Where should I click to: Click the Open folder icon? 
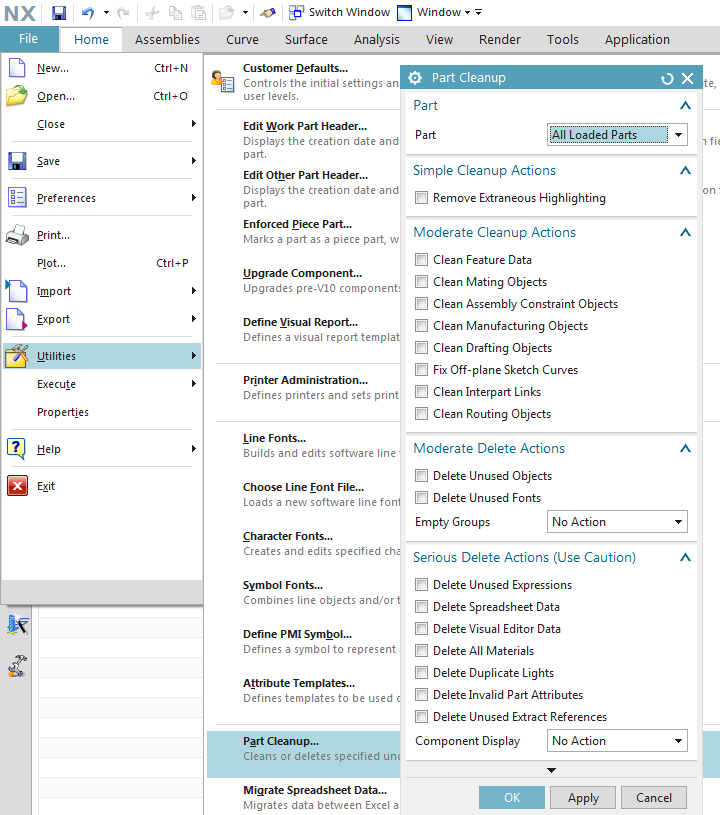[17, 96]
